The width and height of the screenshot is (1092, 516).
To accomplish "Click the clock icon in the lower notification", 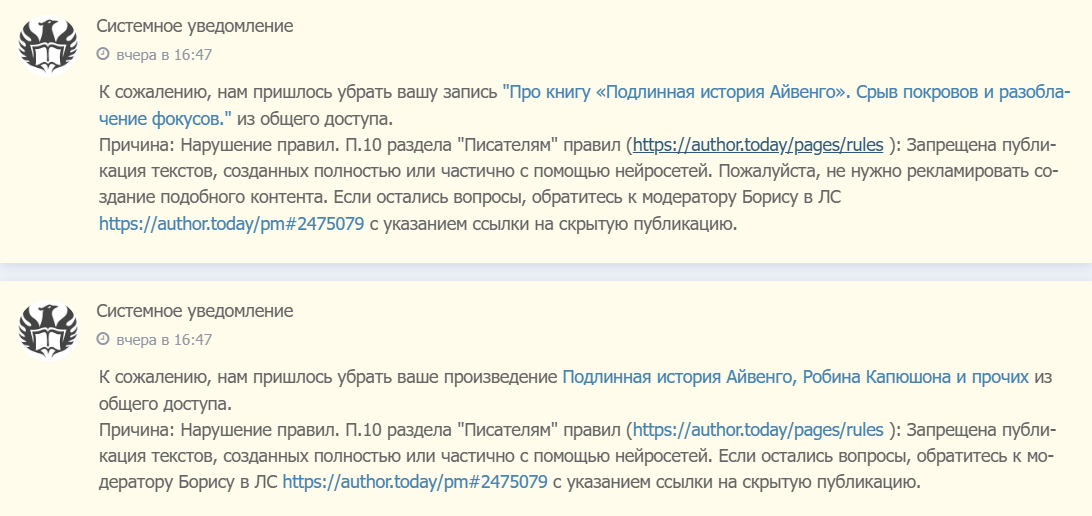I will click(103, 340).
